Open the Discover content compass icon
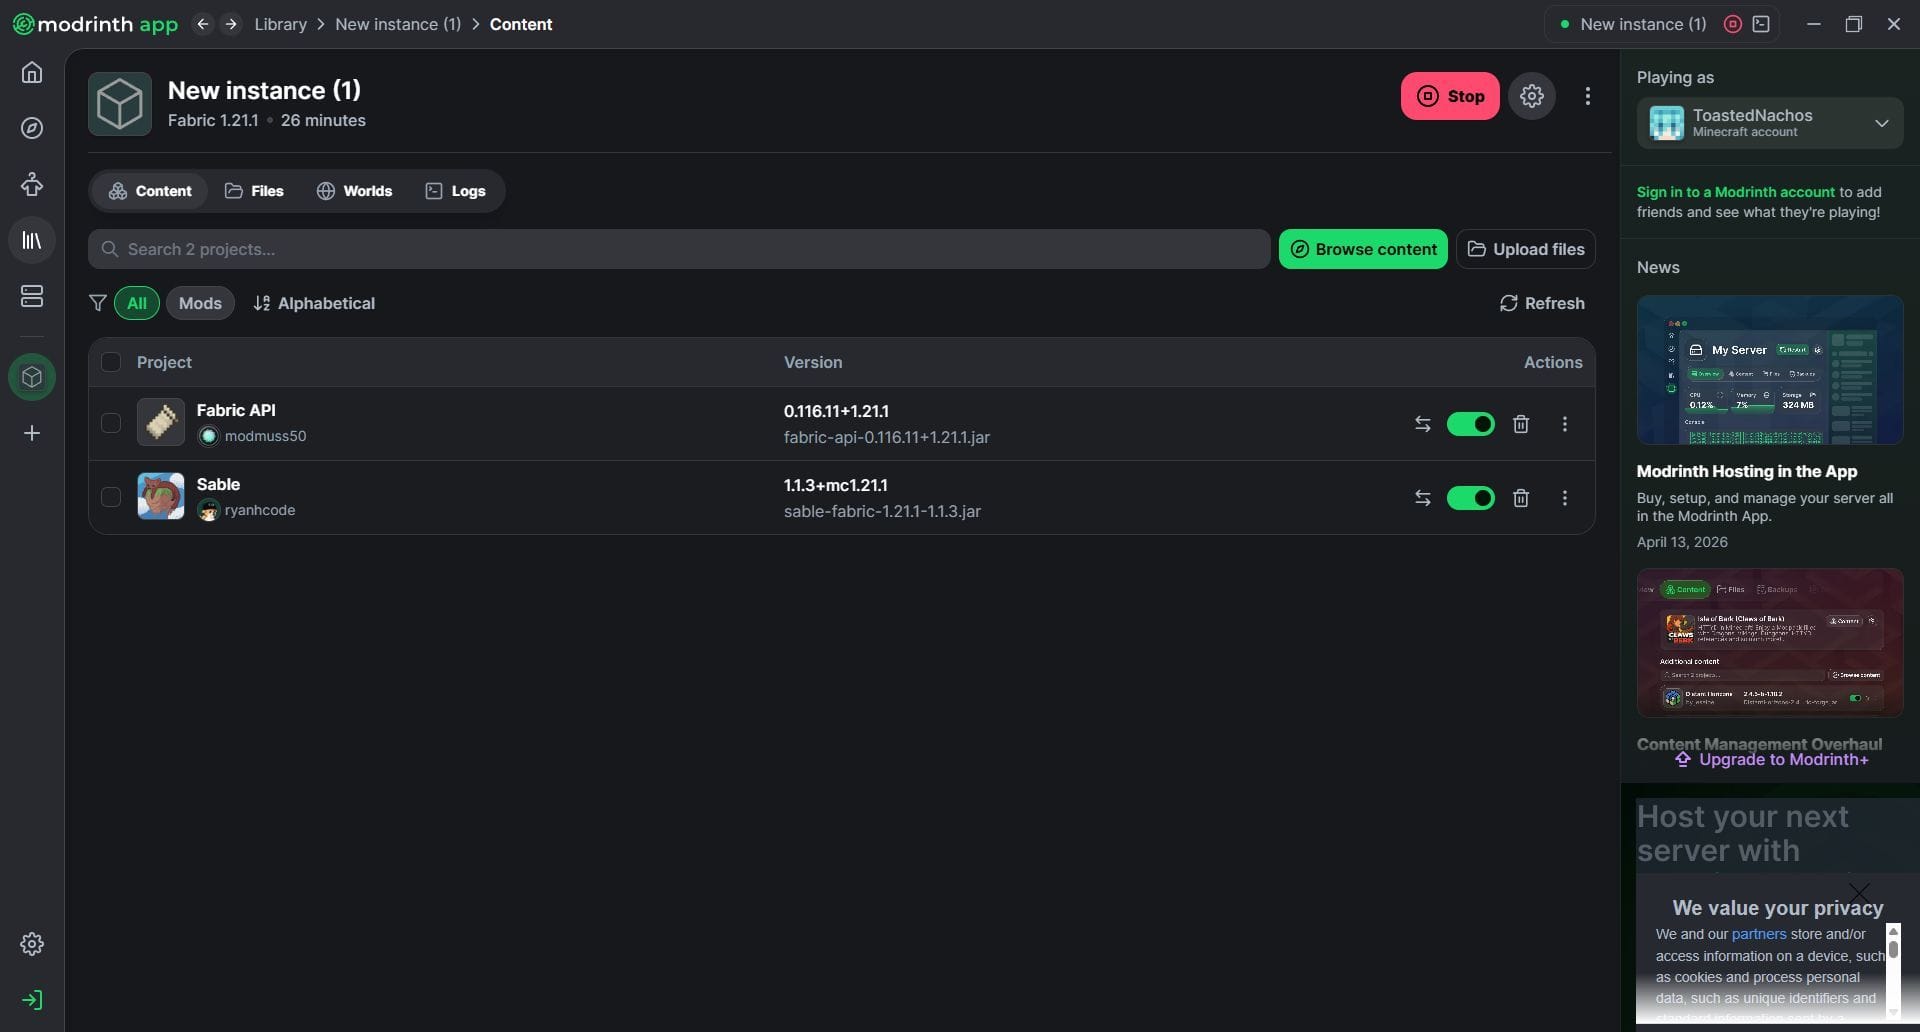The image size is (1920, 1032). [32, 128]
